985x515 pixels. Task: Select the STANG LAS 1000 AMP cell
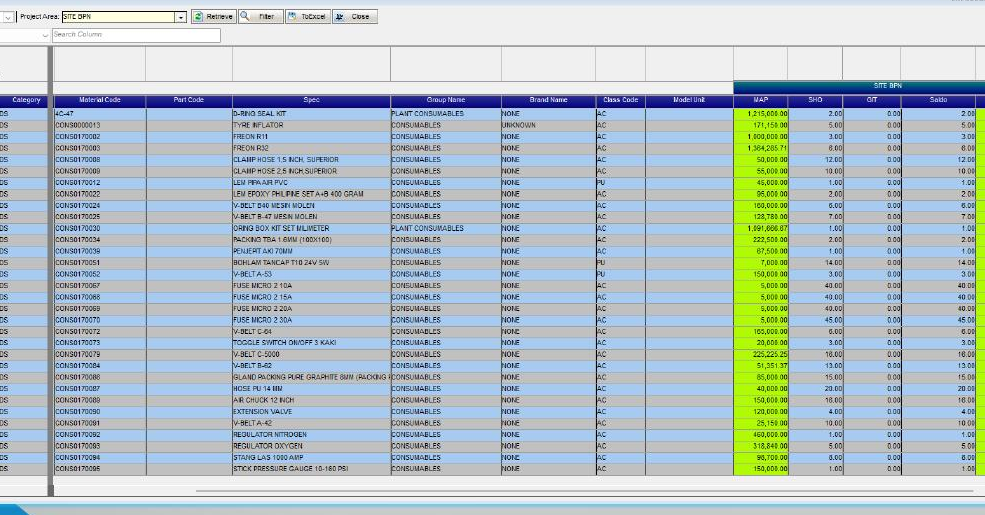point(312,457)
